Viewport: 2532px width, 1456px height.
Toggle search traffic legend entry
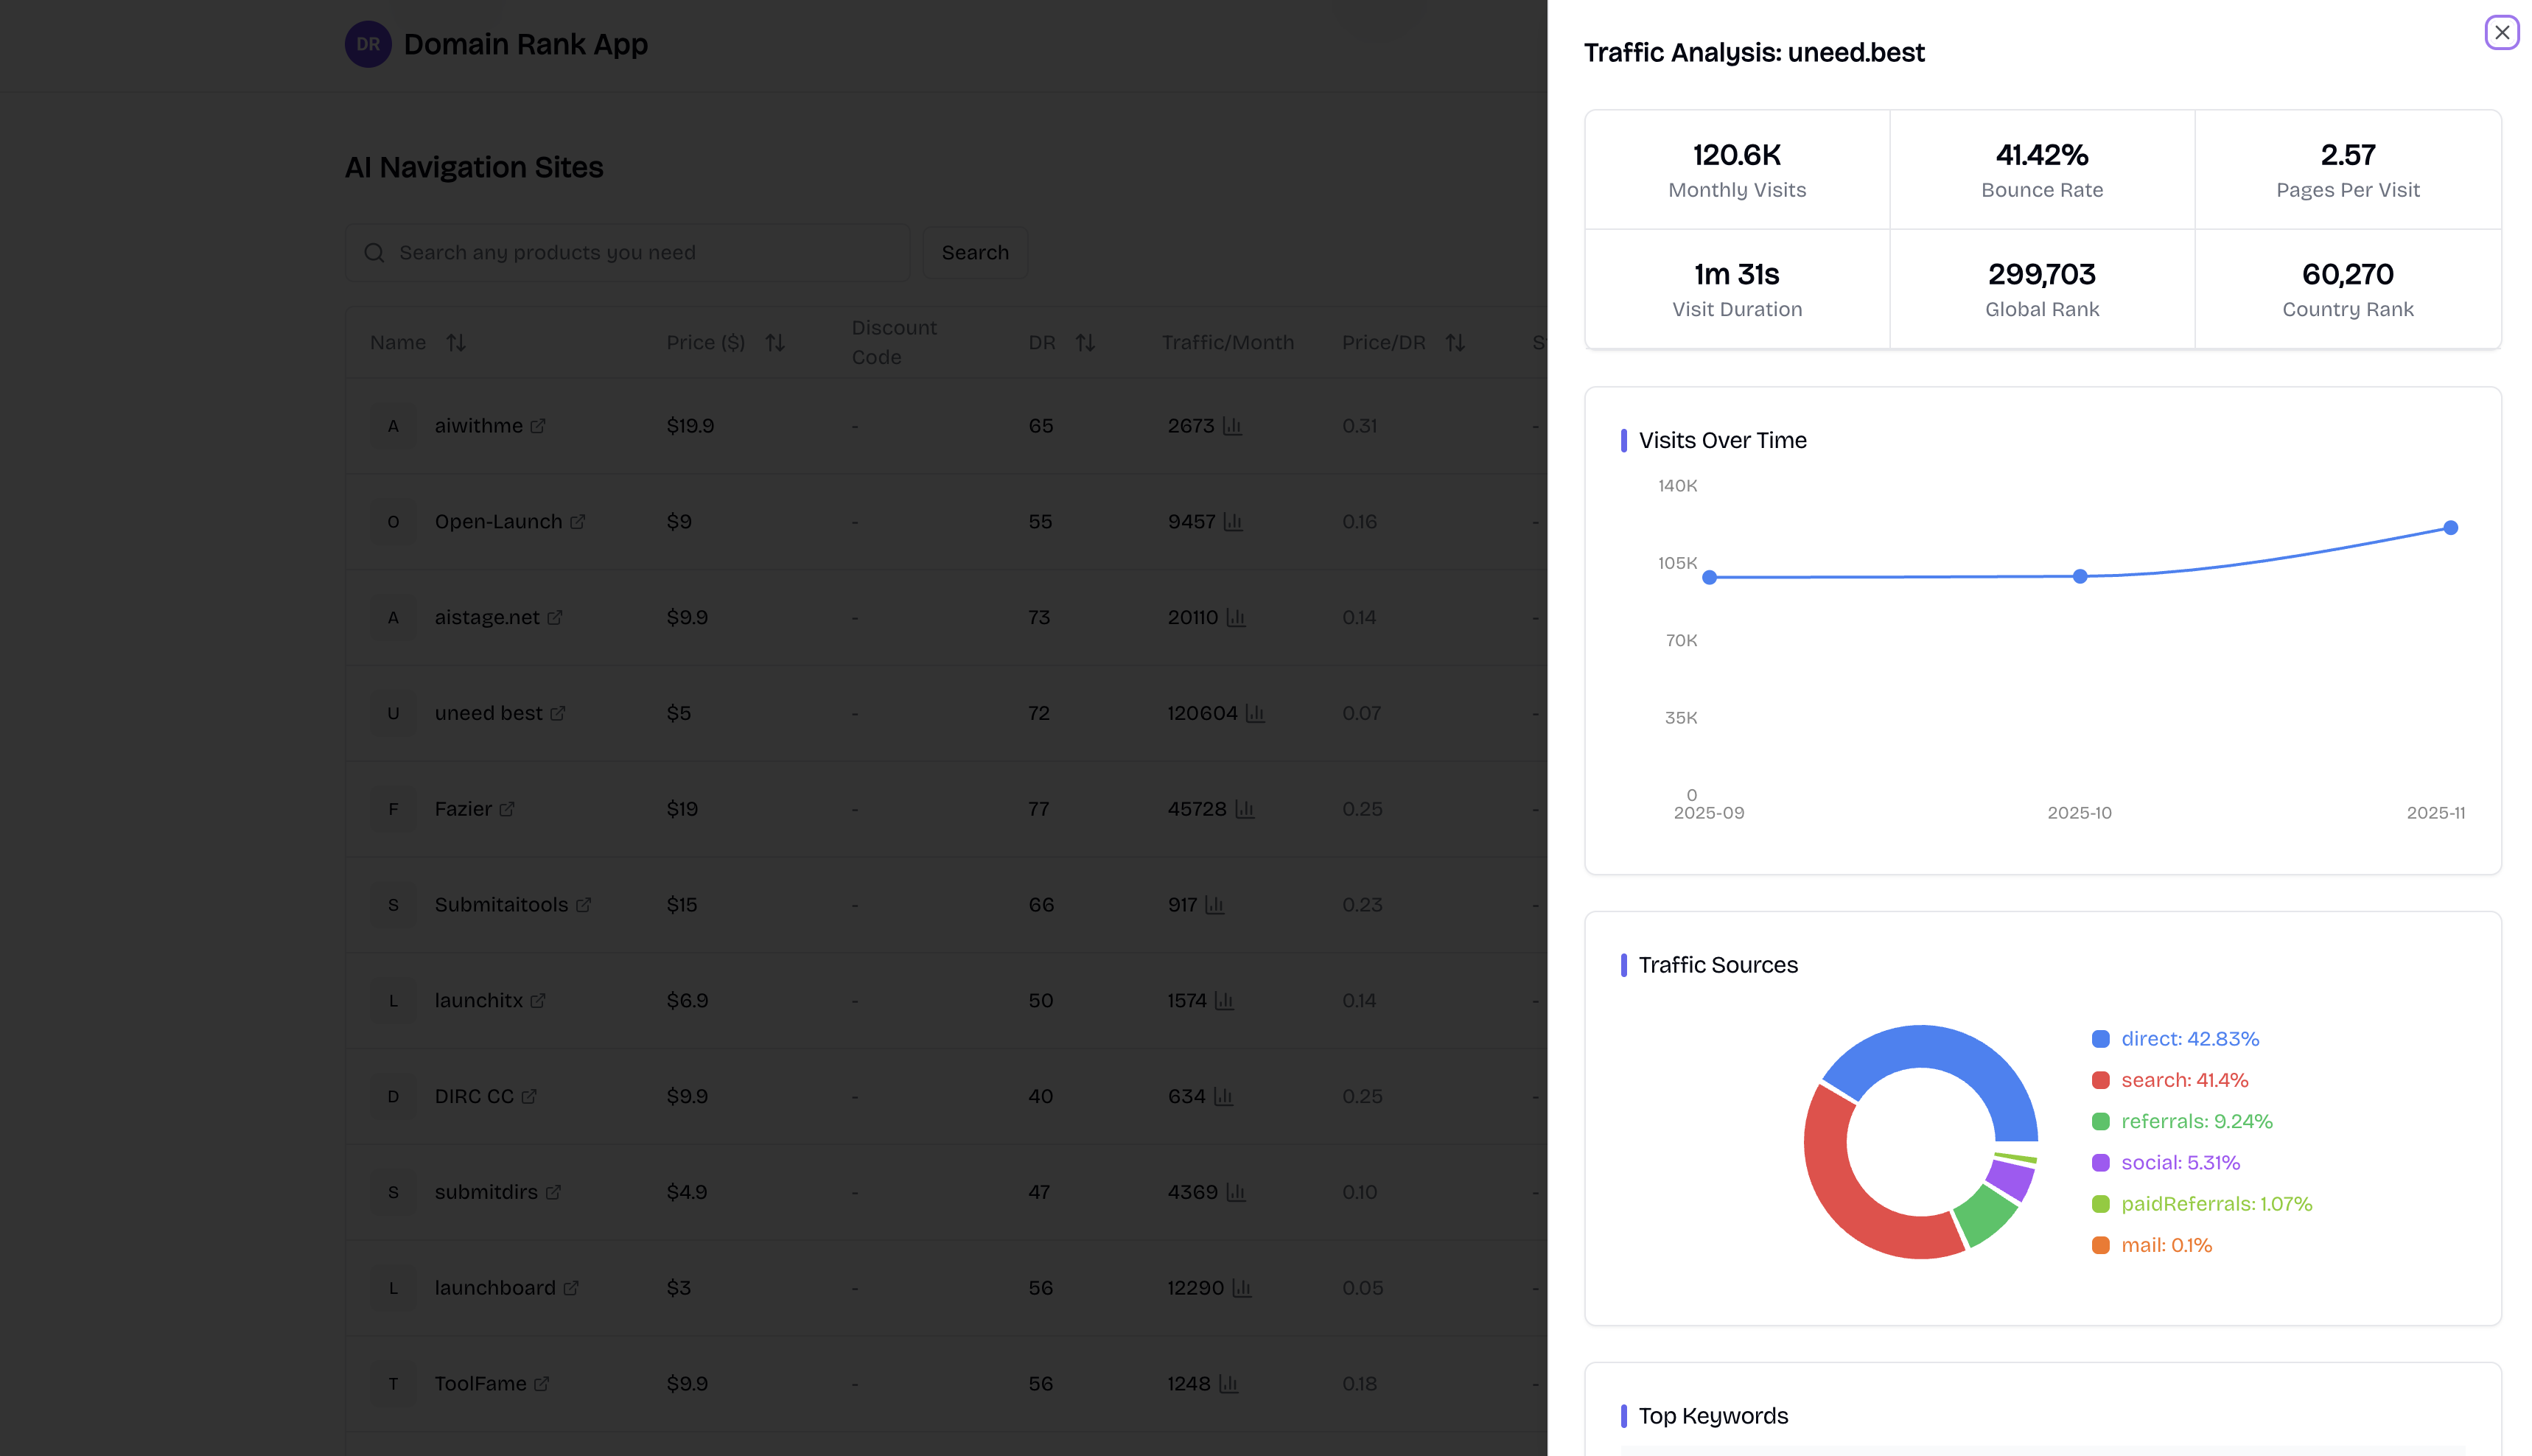(x=2170, y=1080)
